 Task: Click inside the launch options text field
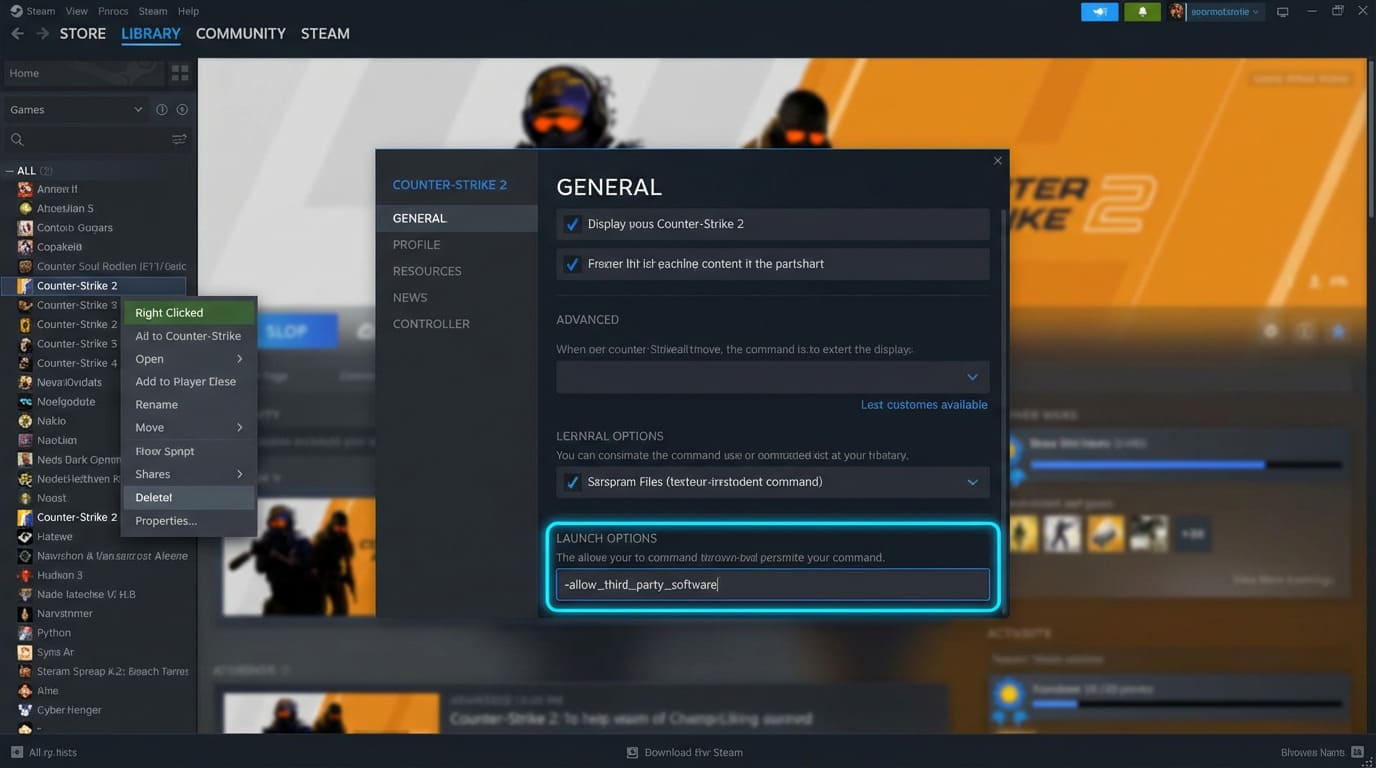coord(772,583)
